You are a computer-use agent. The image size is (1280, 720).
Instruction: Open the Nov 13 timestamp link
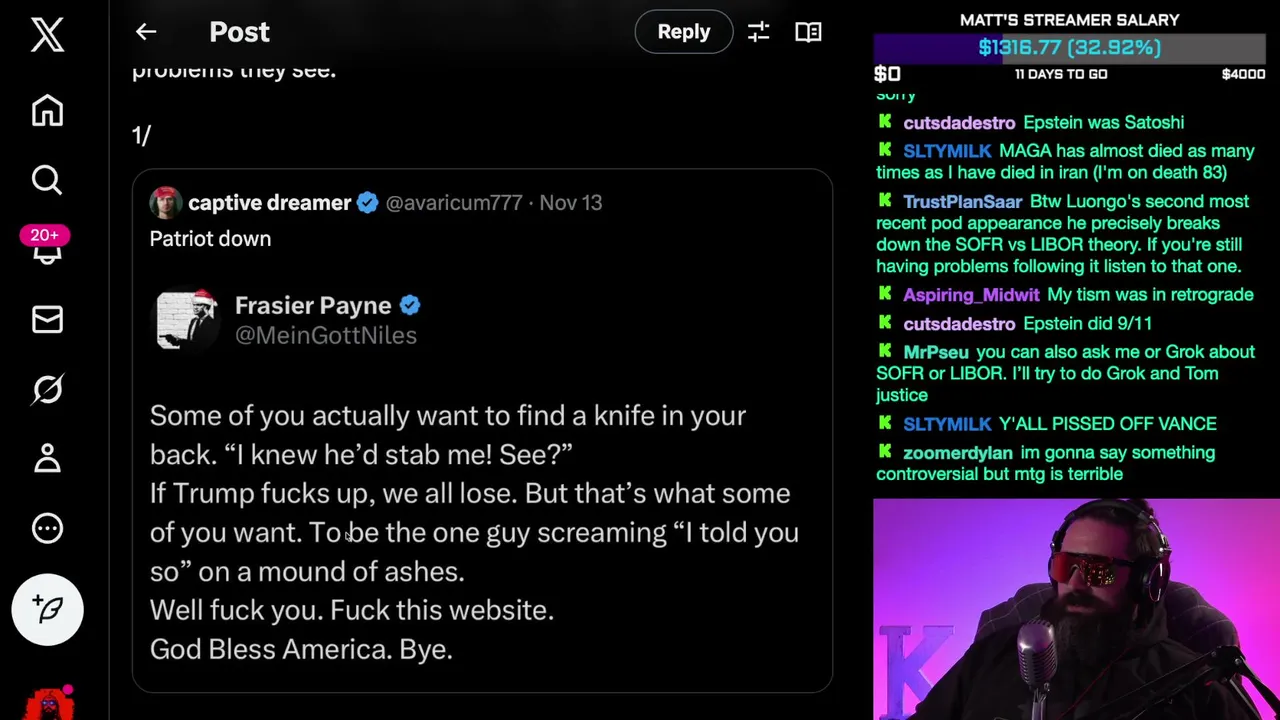[x=570, y=203]
